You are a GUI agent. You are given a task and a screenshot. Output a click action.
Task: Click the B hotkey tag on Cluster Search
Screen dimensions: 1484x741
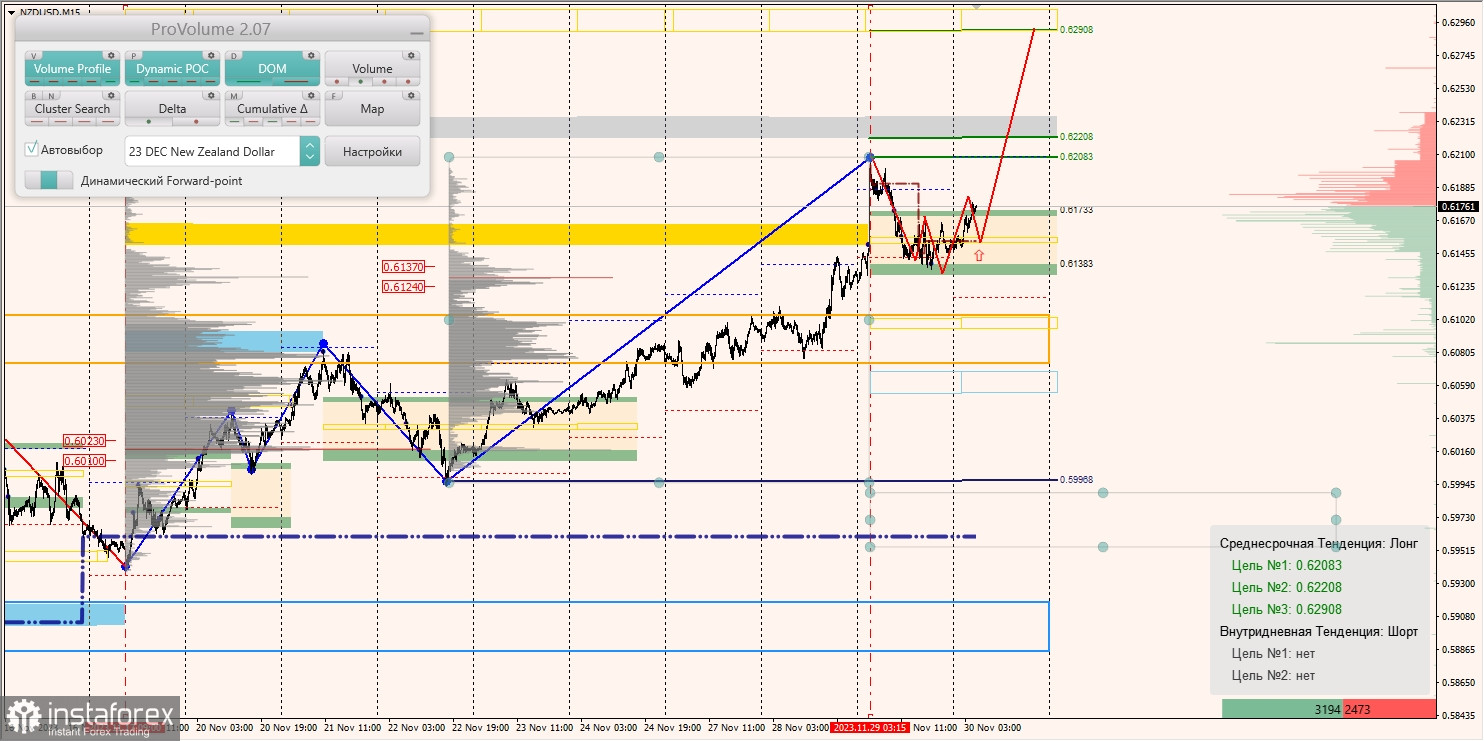coord(34,96)
